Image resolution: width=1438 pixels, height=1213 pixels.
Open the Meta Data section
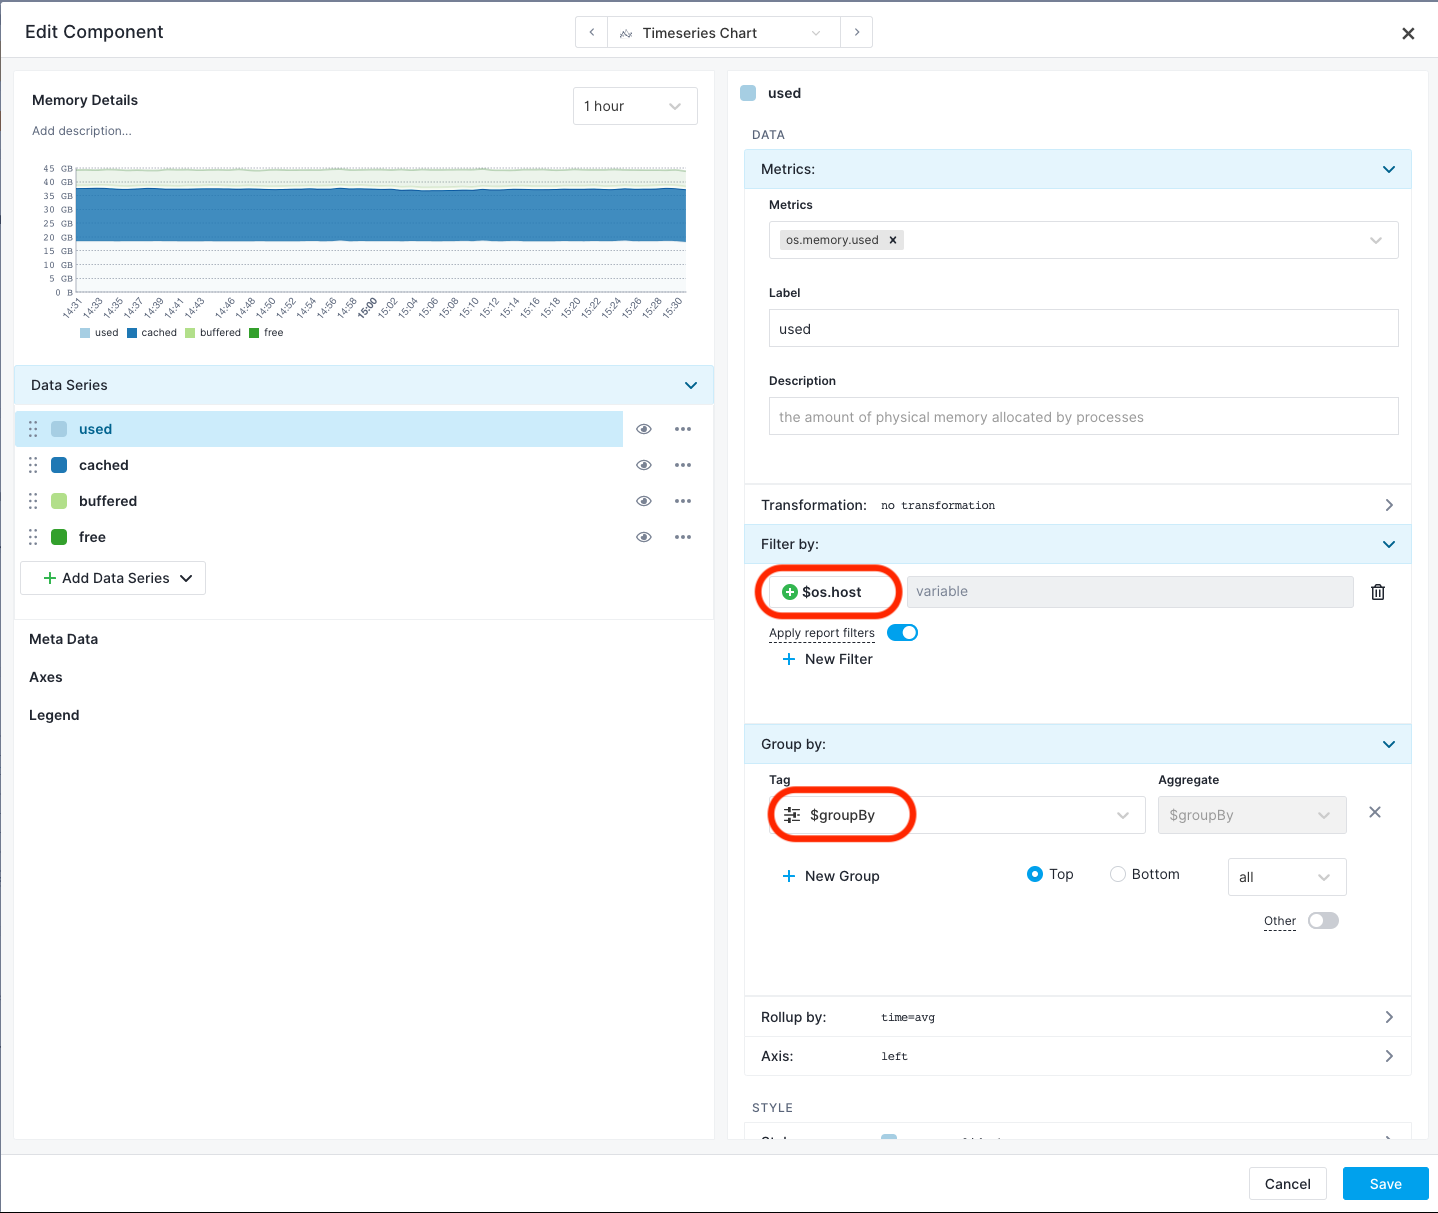coord(63,639)
